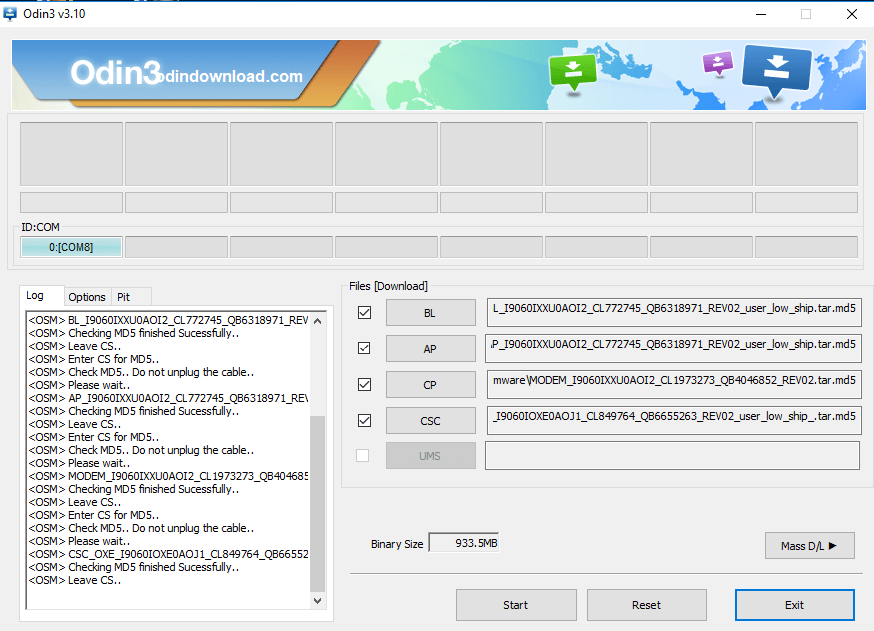
Task: Click the CSC file path field
Action: (x=674, y=421)
